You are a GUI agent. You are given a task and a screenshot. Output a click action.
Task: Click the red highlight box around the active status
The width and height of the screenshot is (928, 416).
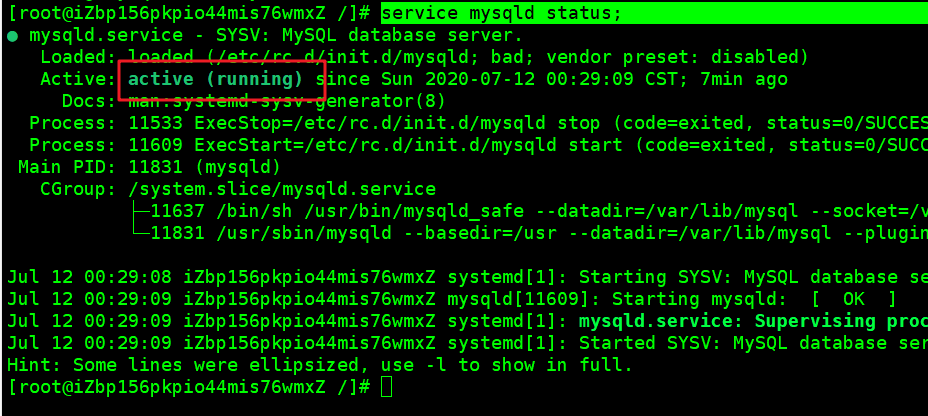tap(222, 80)
